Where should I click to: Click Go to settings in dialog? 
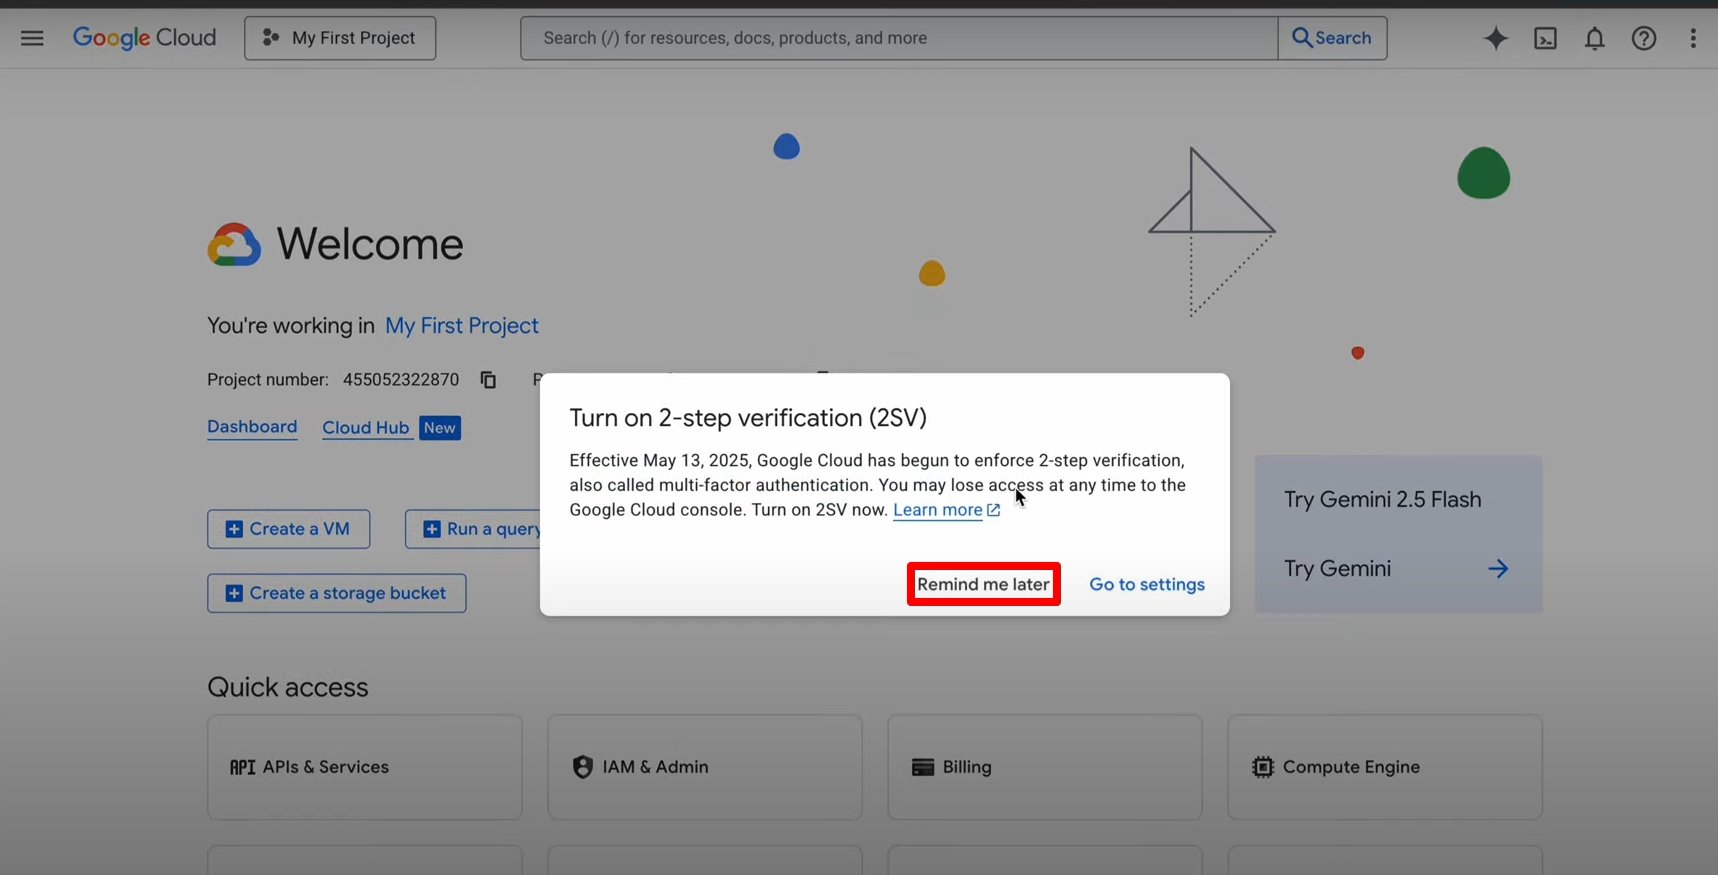1147,584
